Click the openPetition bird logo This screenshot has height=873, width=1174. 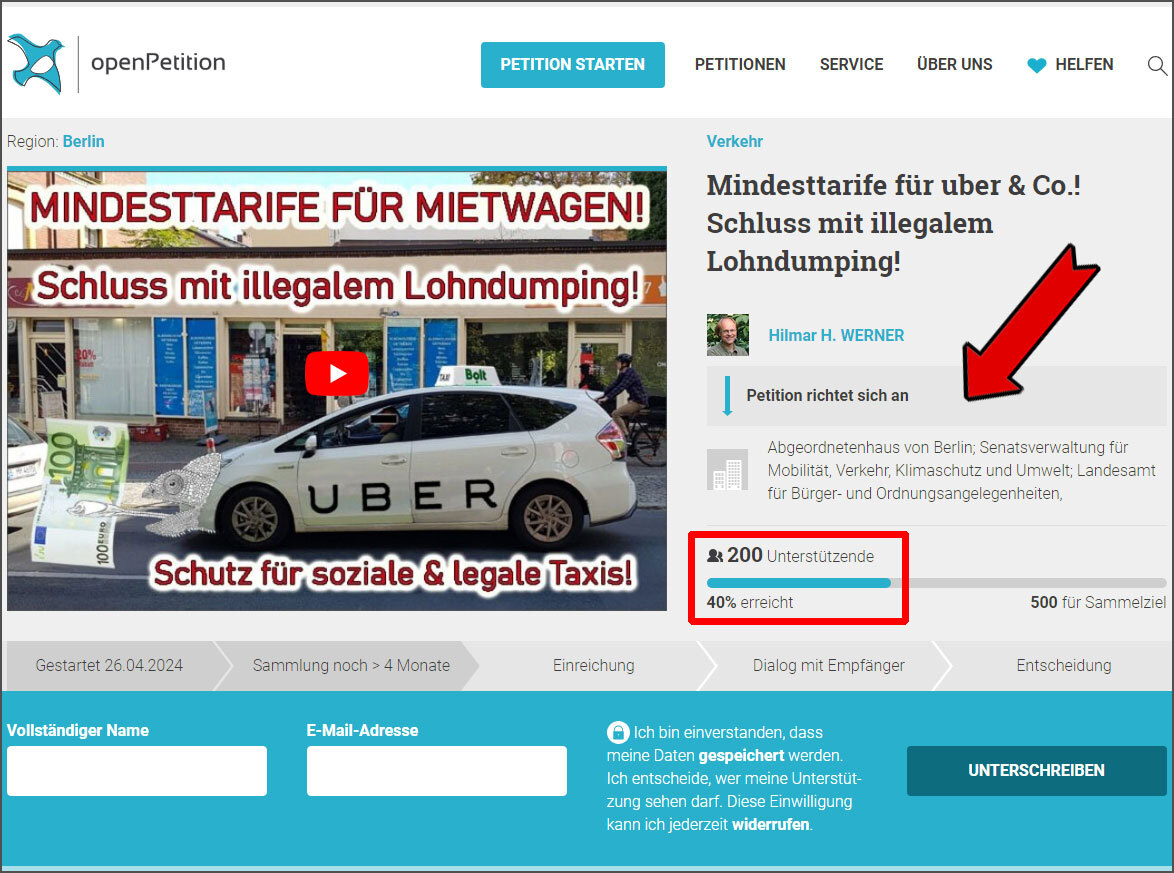36,63
